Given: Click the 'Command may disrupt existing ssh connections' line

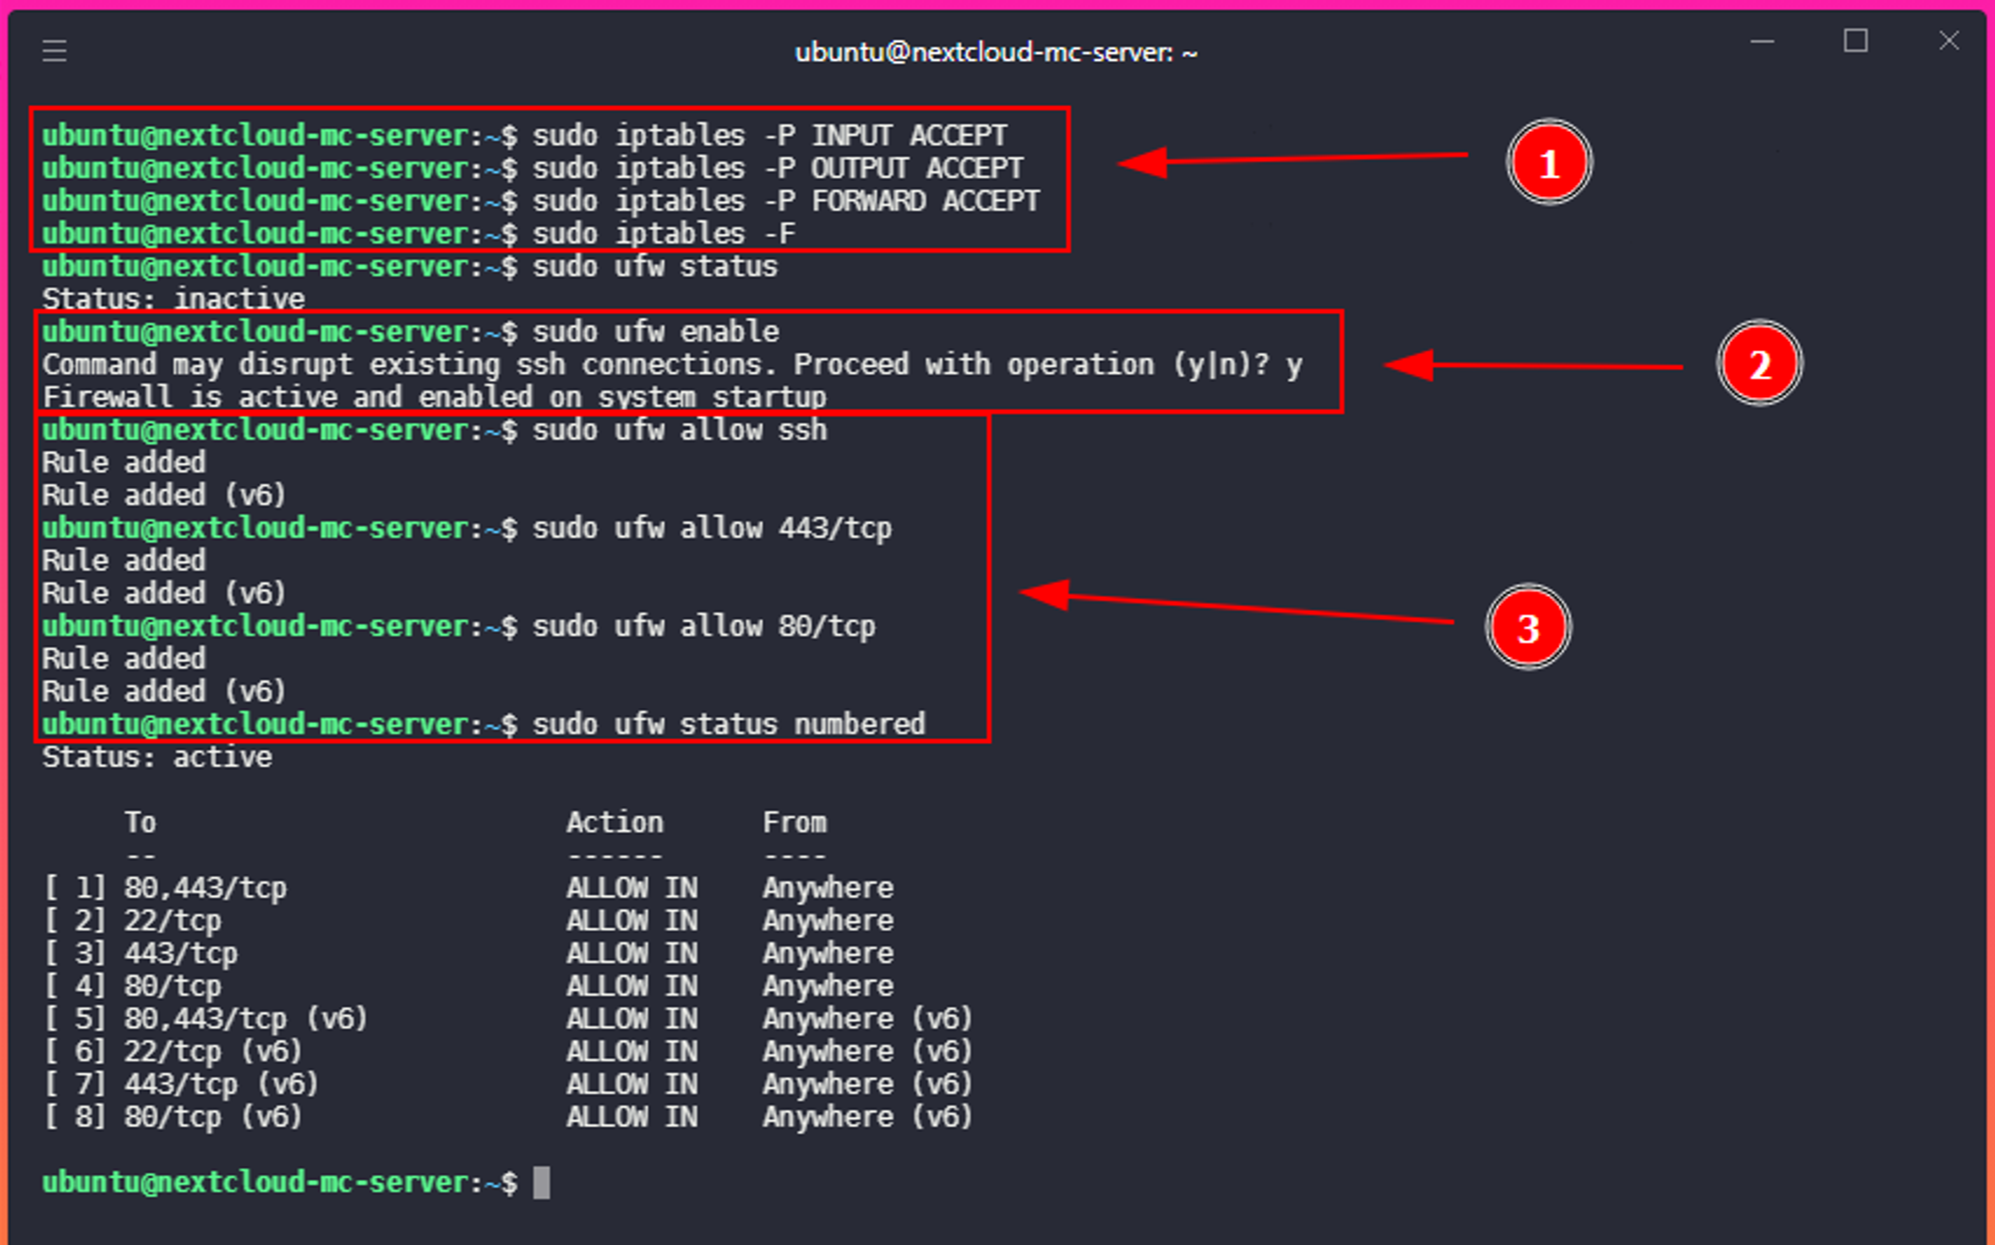Looking at the screenshot, I should (x=672, y=365).
